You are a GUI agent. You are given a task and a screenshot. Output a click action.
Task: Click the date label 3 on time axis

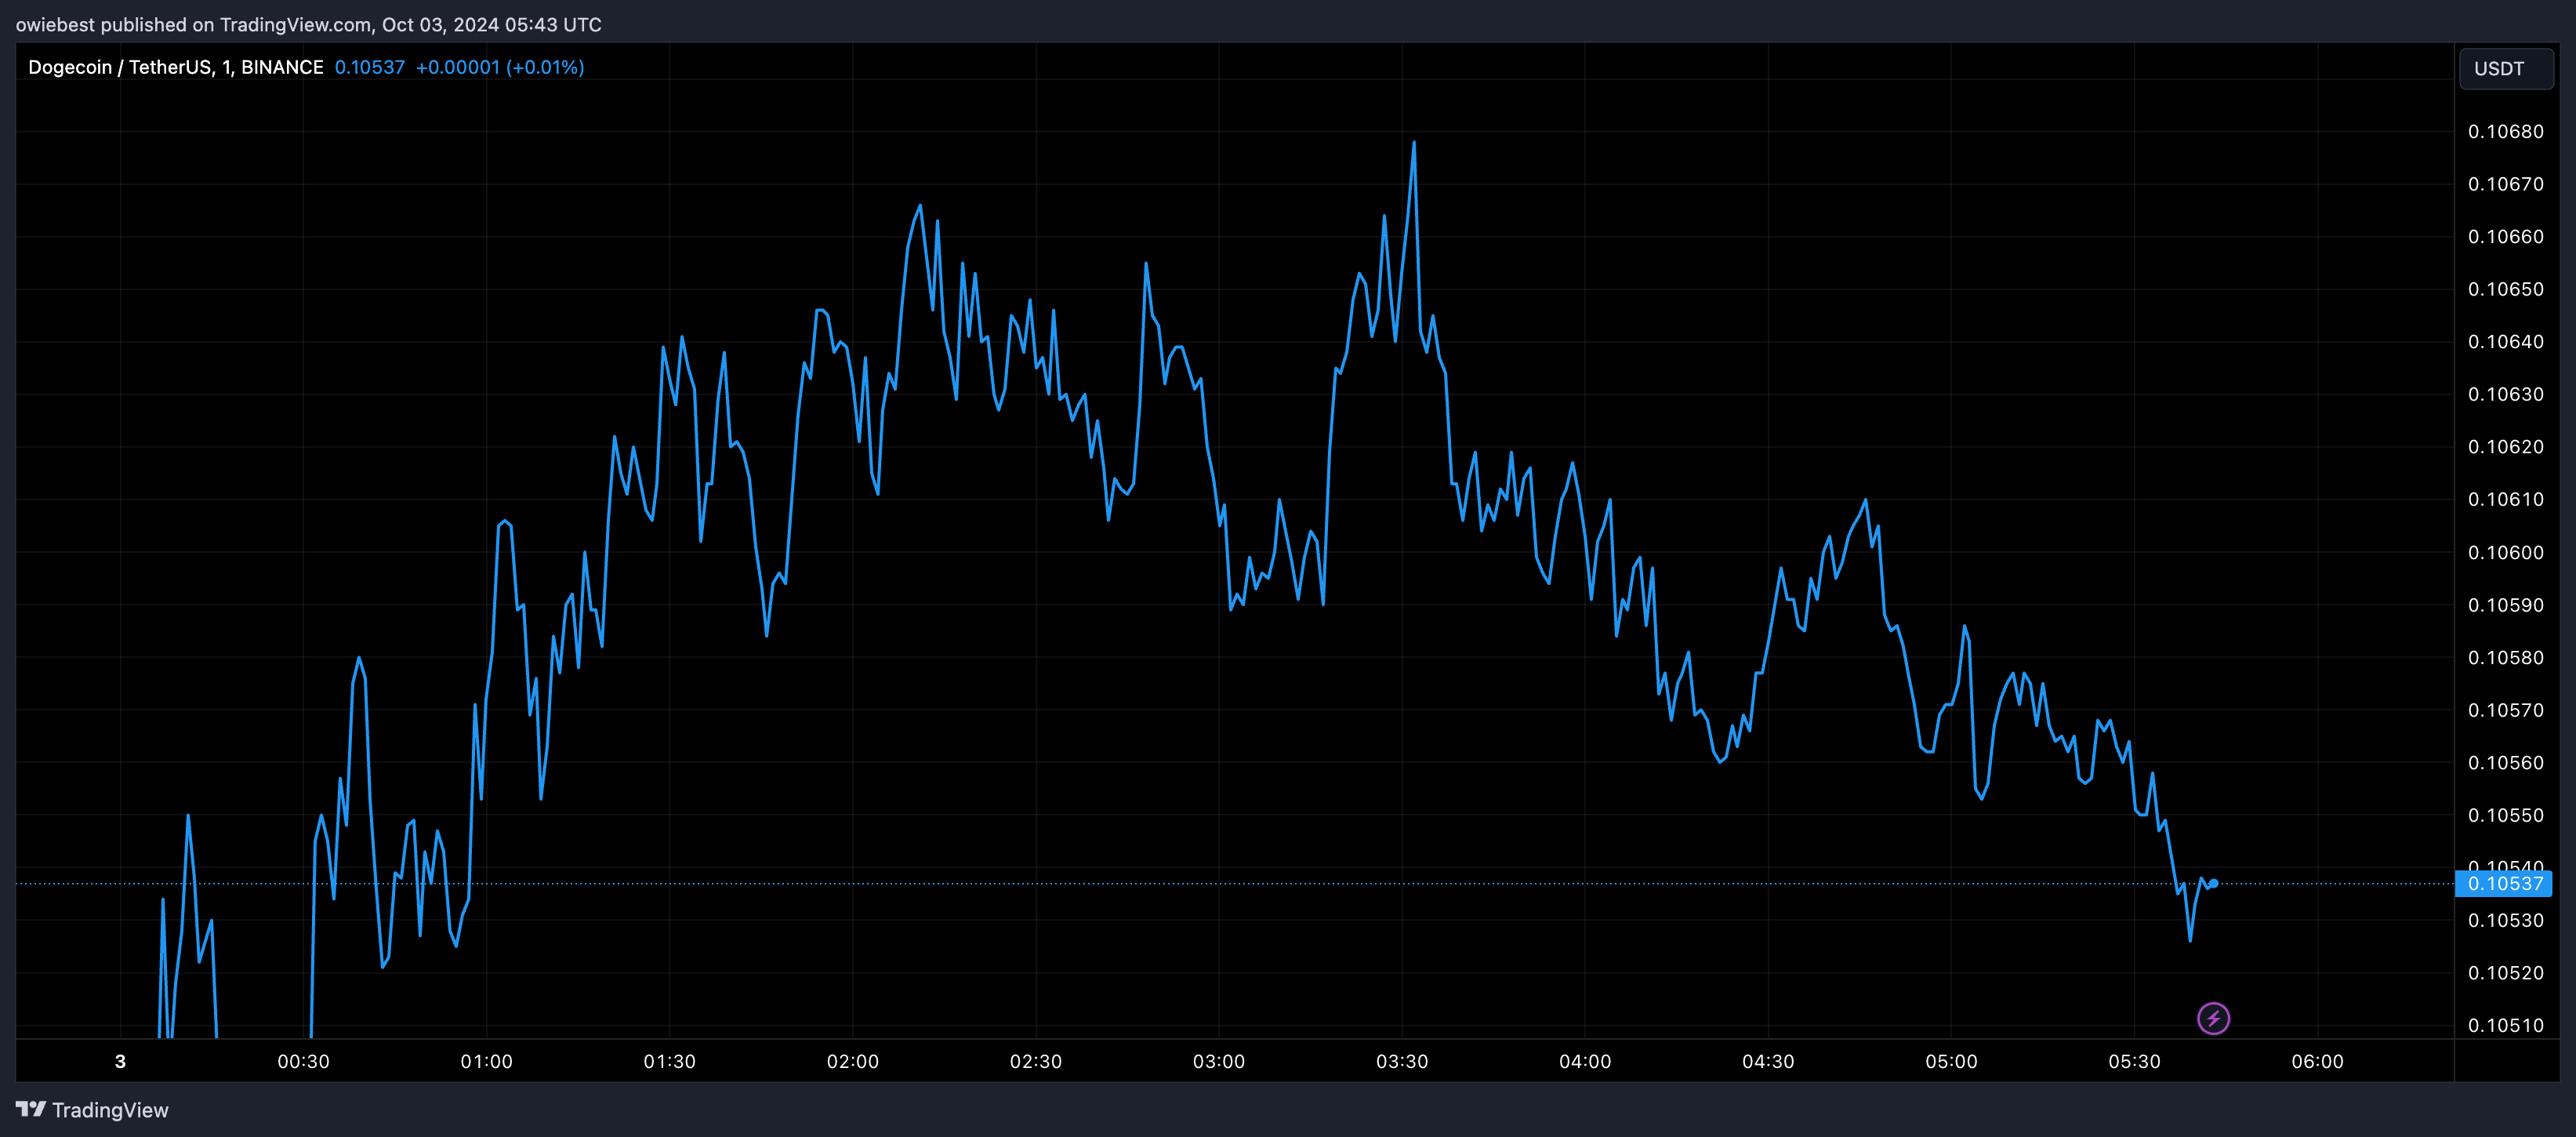[120, 1061]
